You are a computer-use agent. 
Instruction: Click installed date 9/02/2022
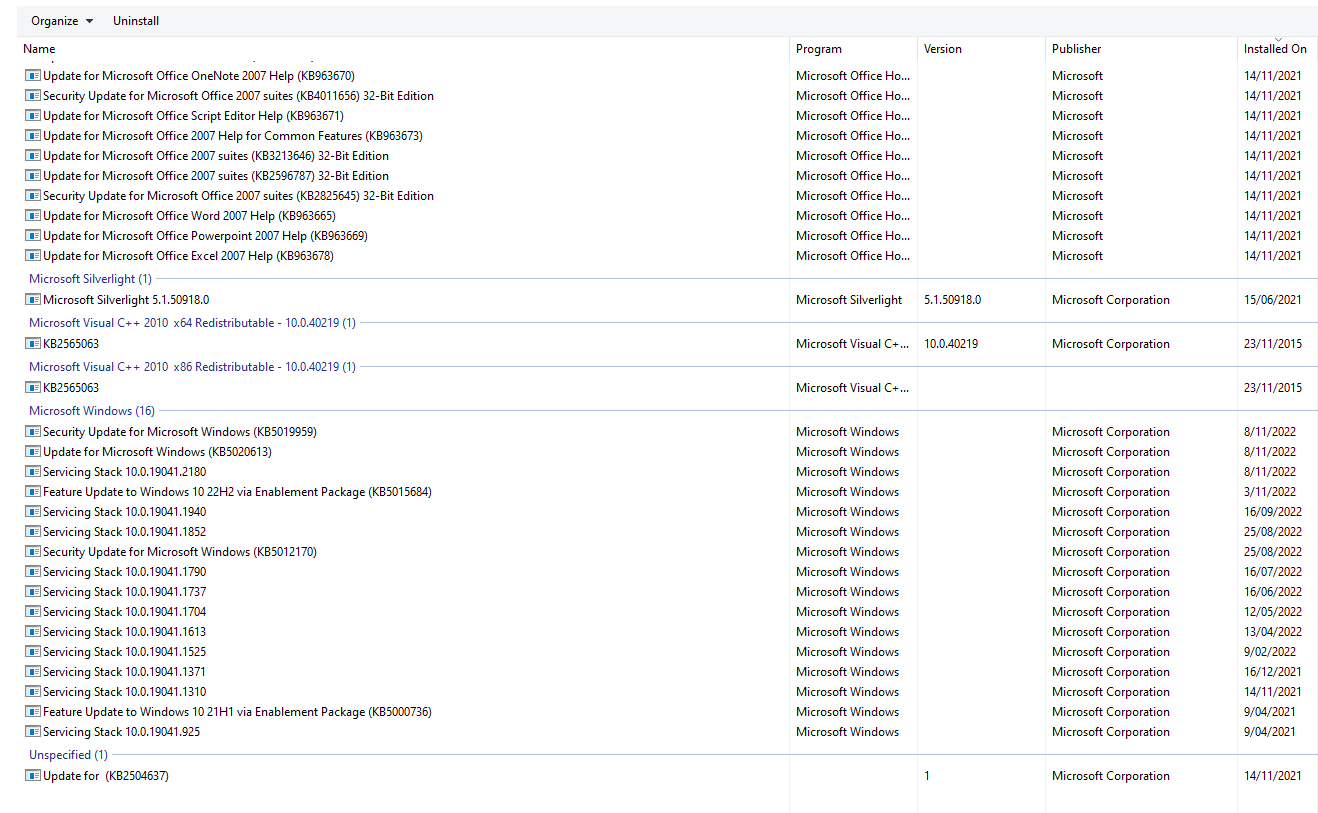click(x=1270, y=652)
